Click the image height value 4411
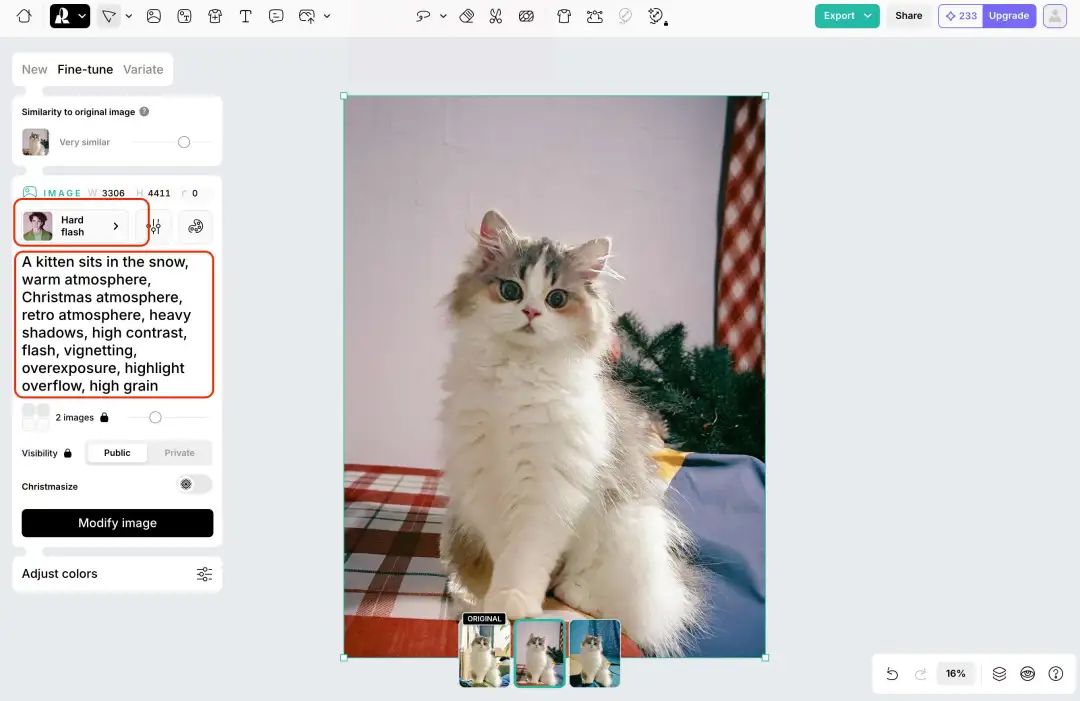The width and height of the screenshot is (1080, 701). pos(158,193)
